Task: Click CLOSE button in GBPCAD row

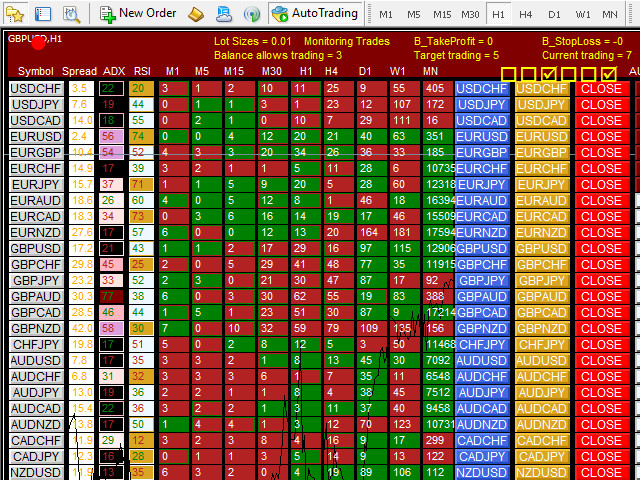Action: (602, 313)
